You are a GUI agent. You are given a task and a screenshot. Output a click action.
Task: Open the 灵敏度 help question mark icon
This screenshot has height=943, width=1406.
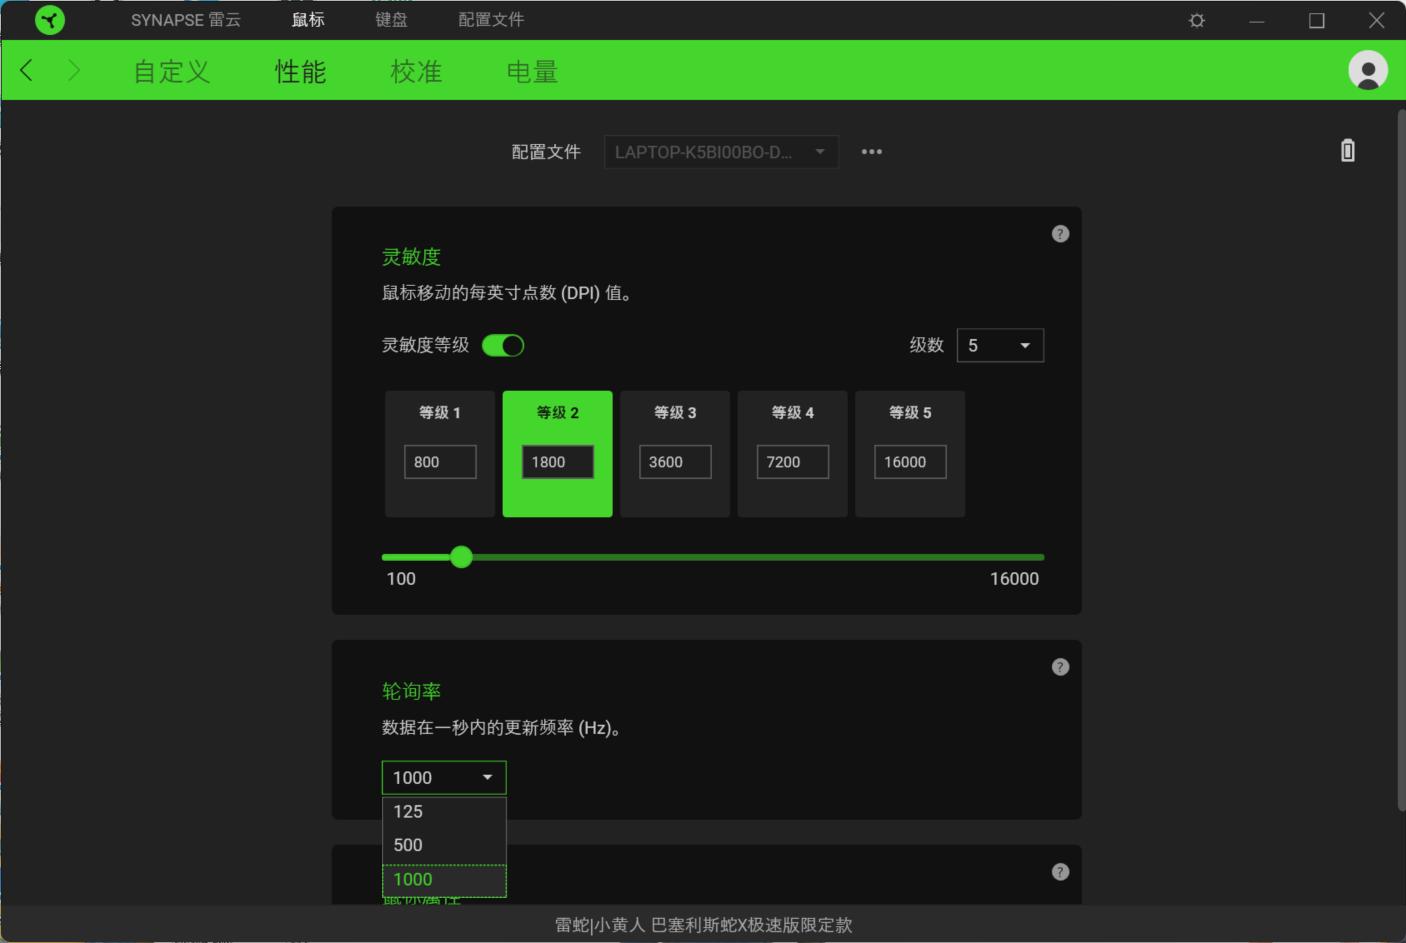point(1059,233)
